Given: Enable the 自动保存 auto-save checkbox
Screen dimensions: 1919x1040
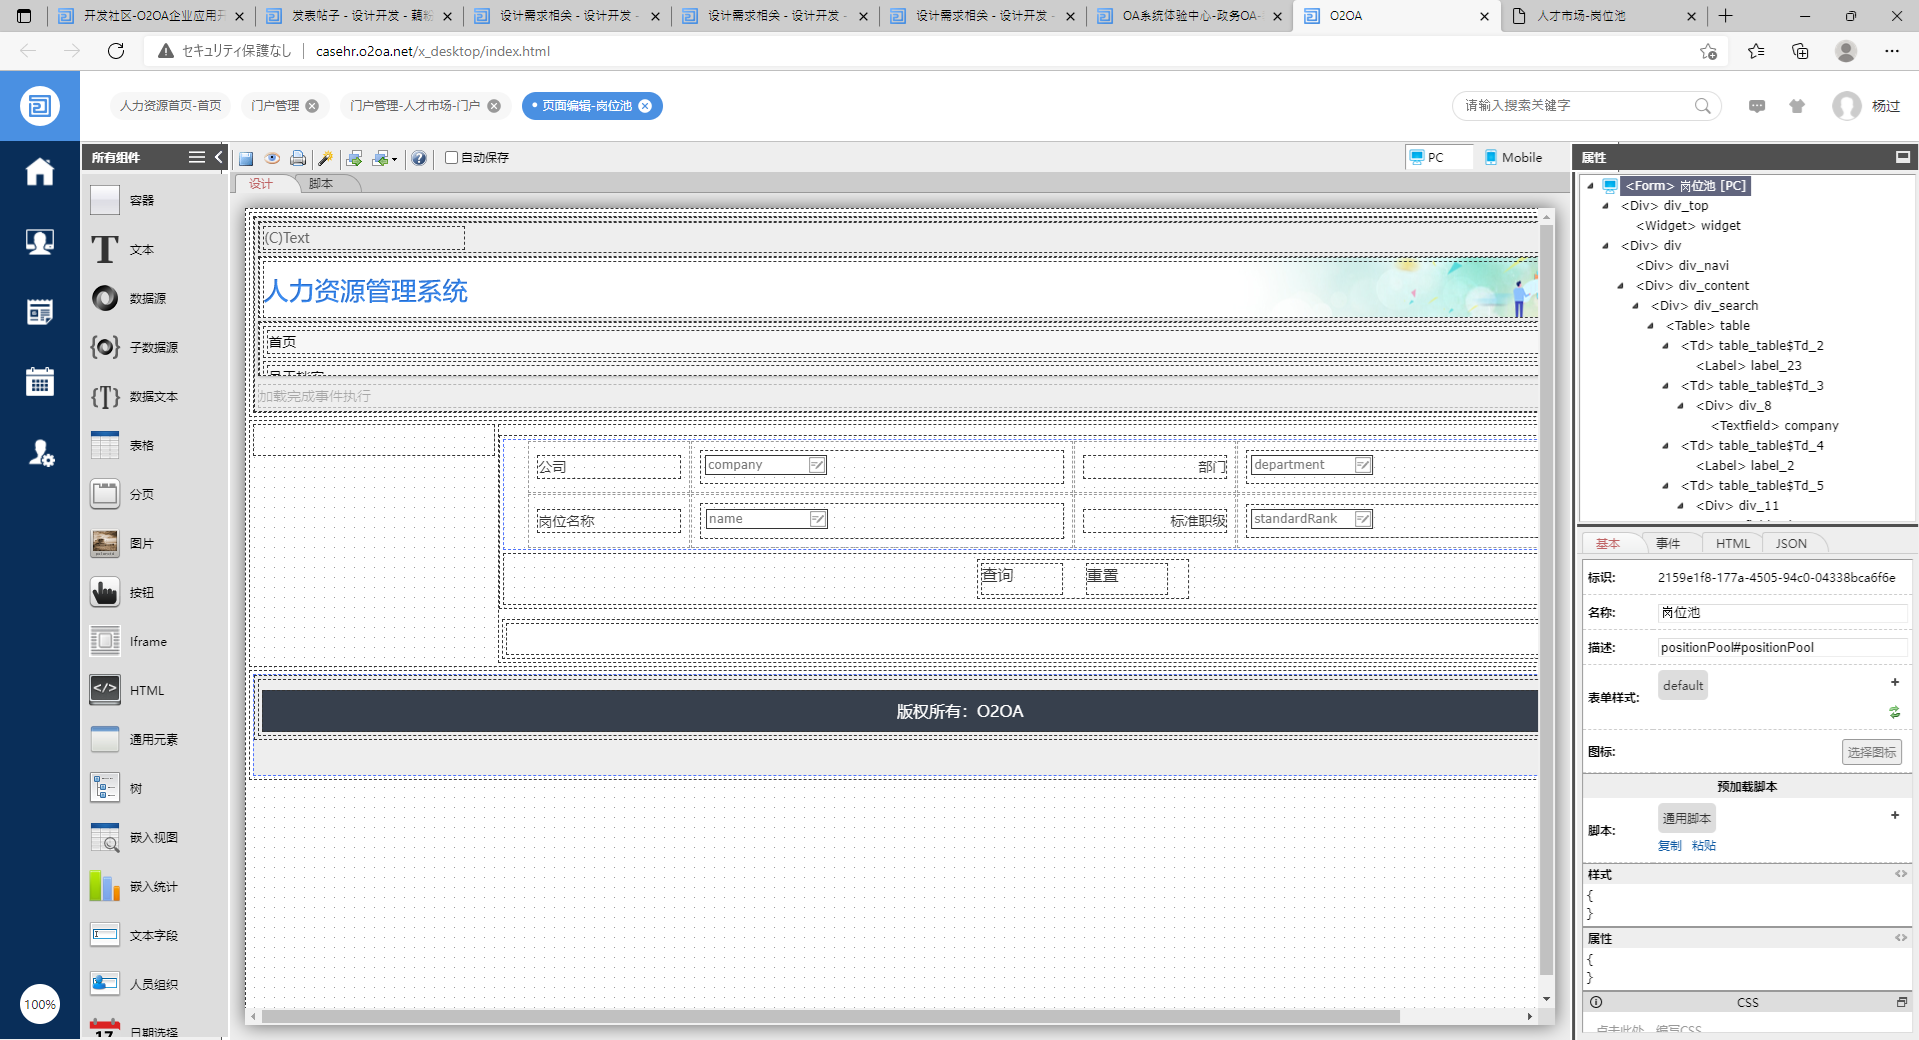Looking at the screenshot, I should [x=451, y=157].
